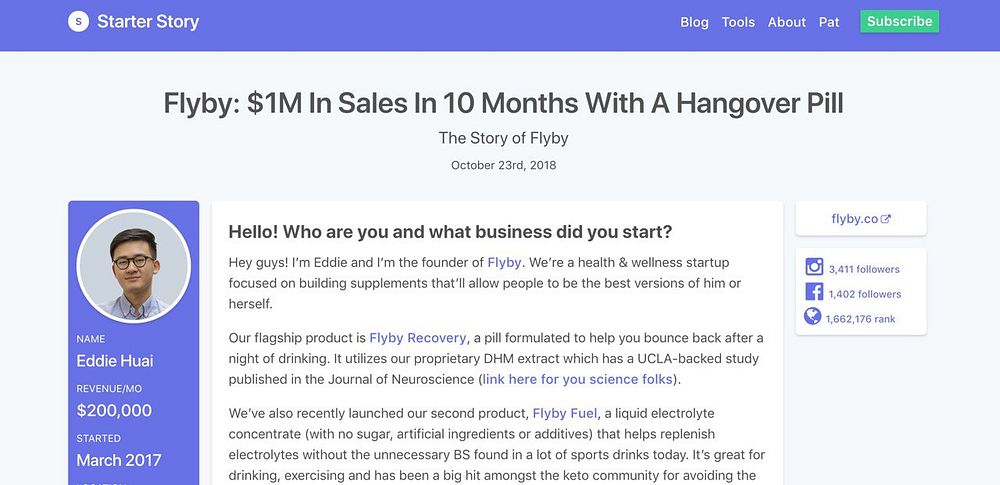
Task: Click external link icon beside flyby.co
Action: pyautogui.click(x=885, y=219)
